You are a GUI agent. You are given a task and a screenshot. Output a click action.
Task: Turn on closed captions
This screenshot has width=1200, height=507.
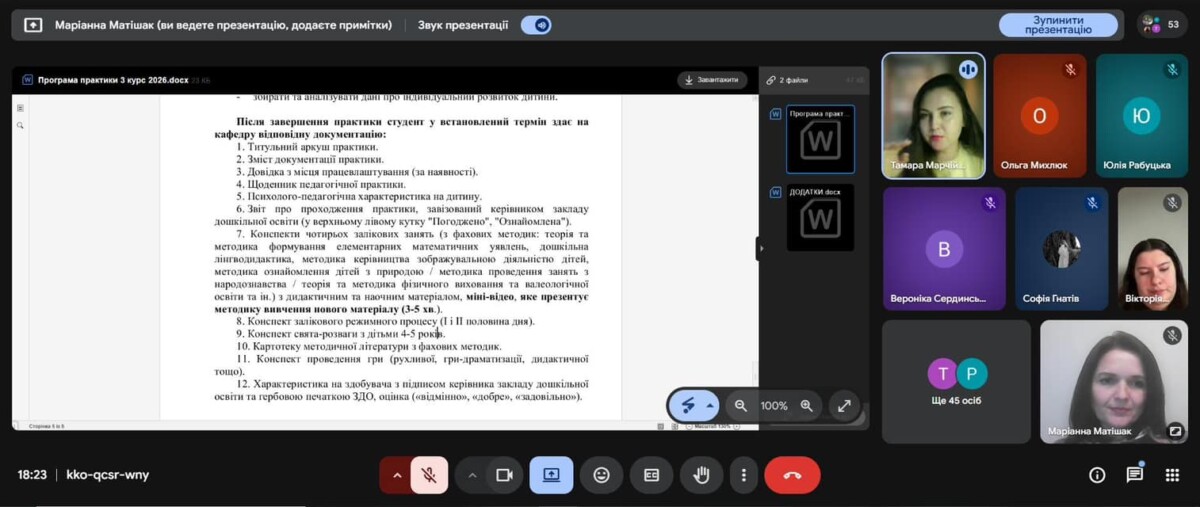click(651, 475)
